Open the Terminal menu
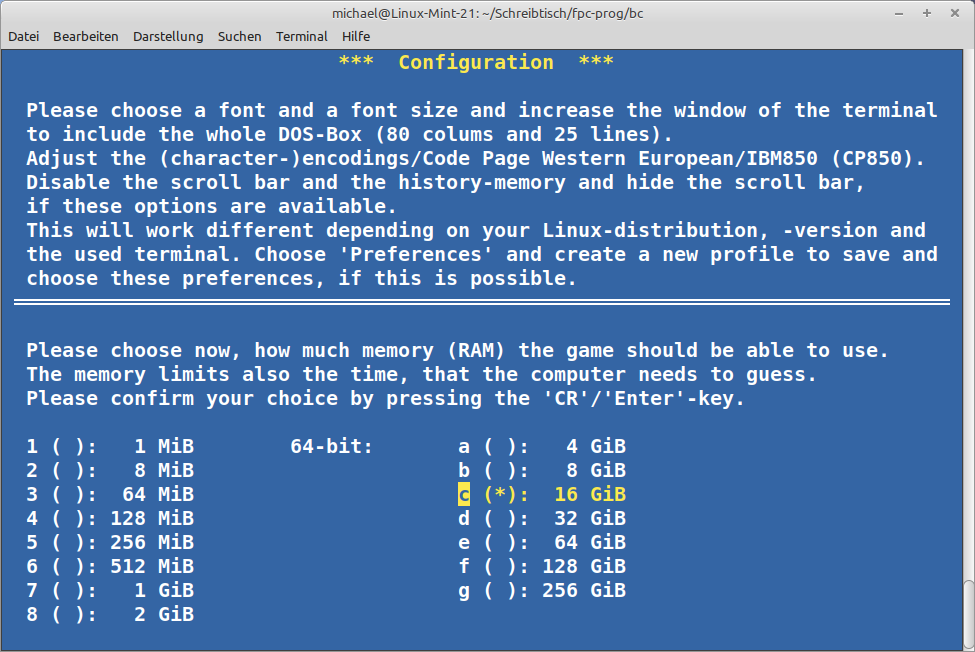The width and height of the screenshot is (975, 652). tap(301, 36)
